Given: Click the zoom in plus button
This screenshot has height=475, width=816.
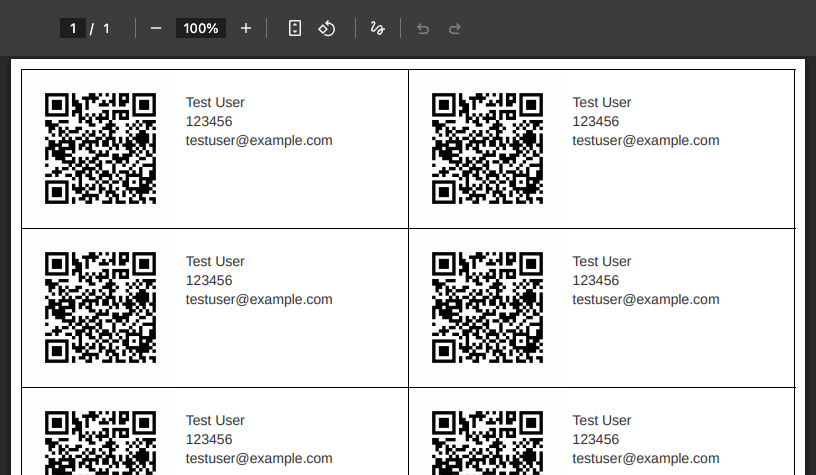Looking at the screenshot, I should tap(246, 28).
